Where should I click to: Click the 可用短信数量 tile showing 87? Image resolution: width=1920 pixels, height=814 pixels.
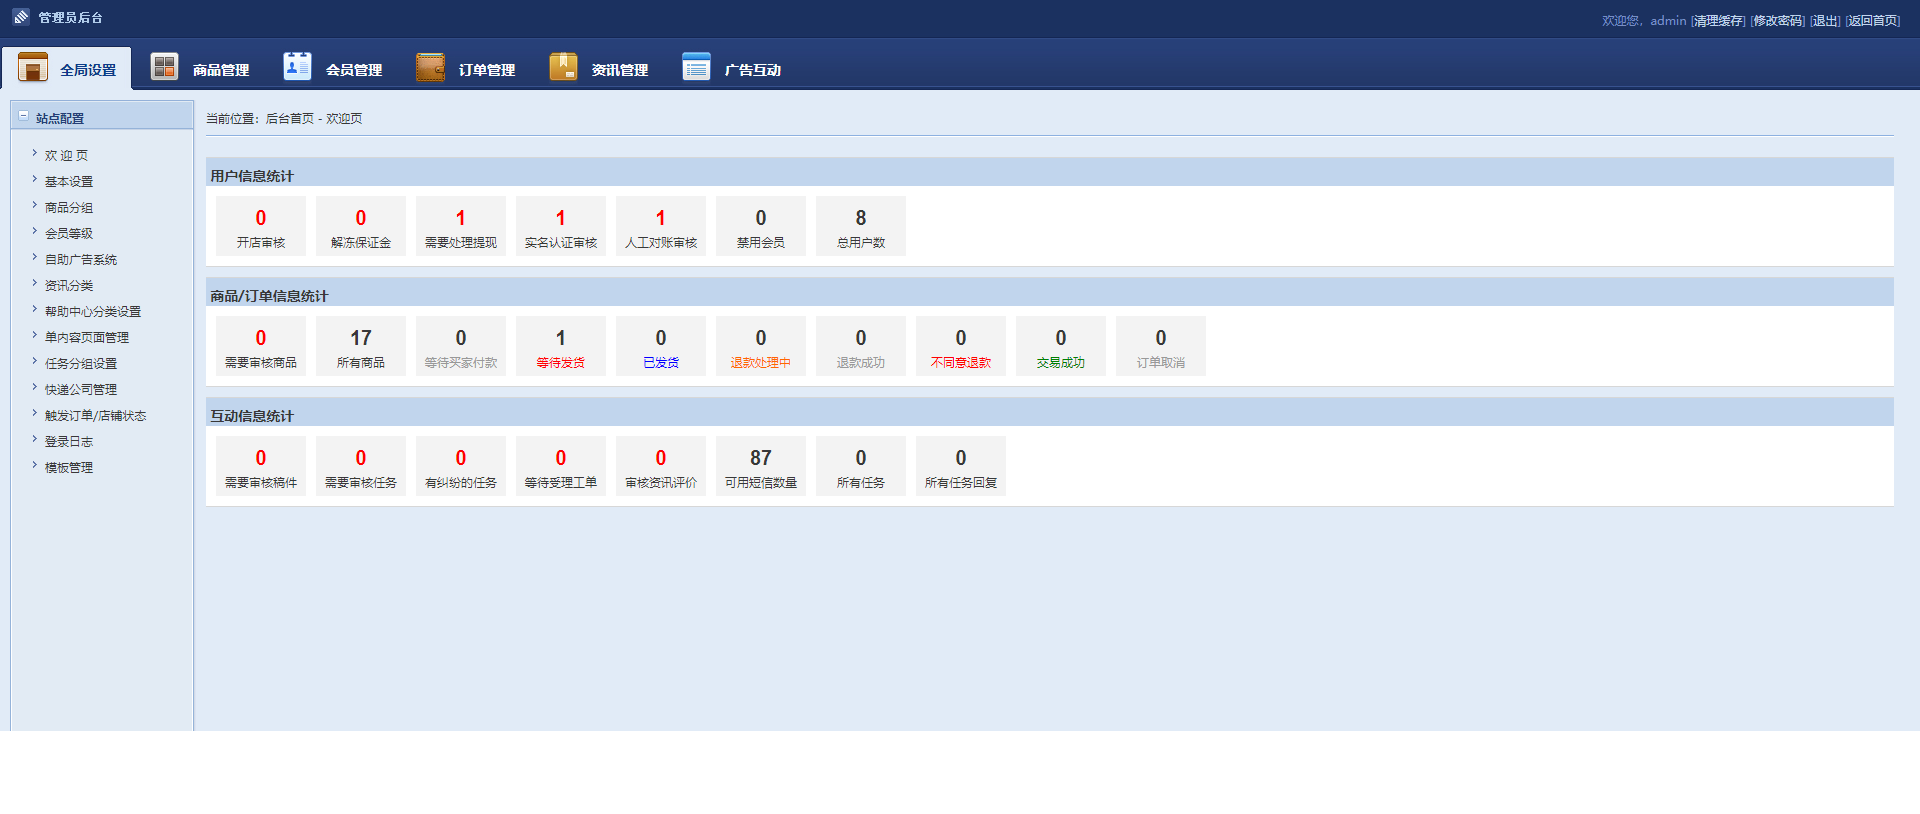point(760,467)
